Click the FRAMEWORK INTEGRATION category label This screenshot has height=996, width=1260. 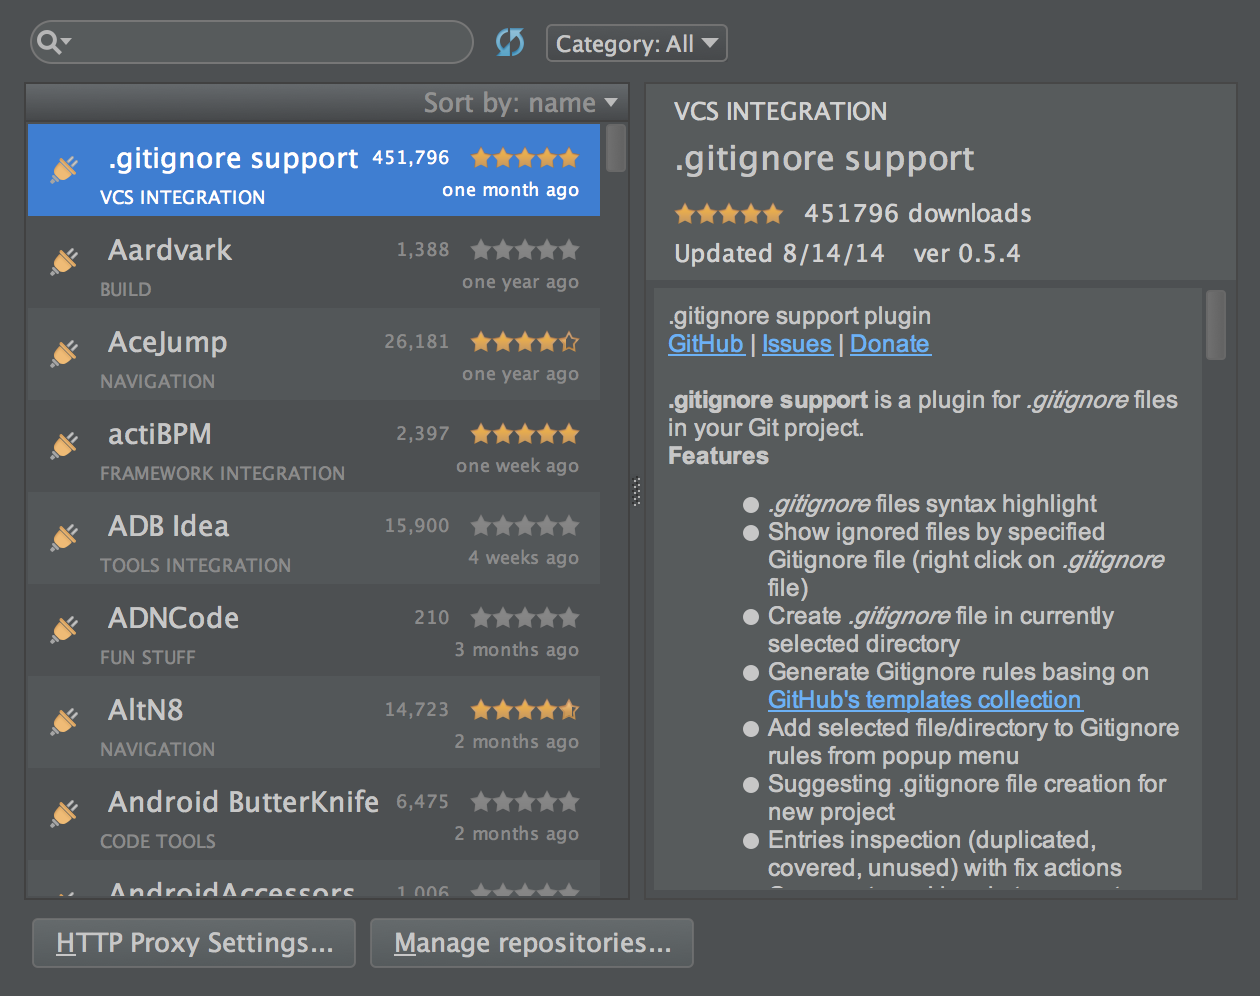(x=223, y=473)
